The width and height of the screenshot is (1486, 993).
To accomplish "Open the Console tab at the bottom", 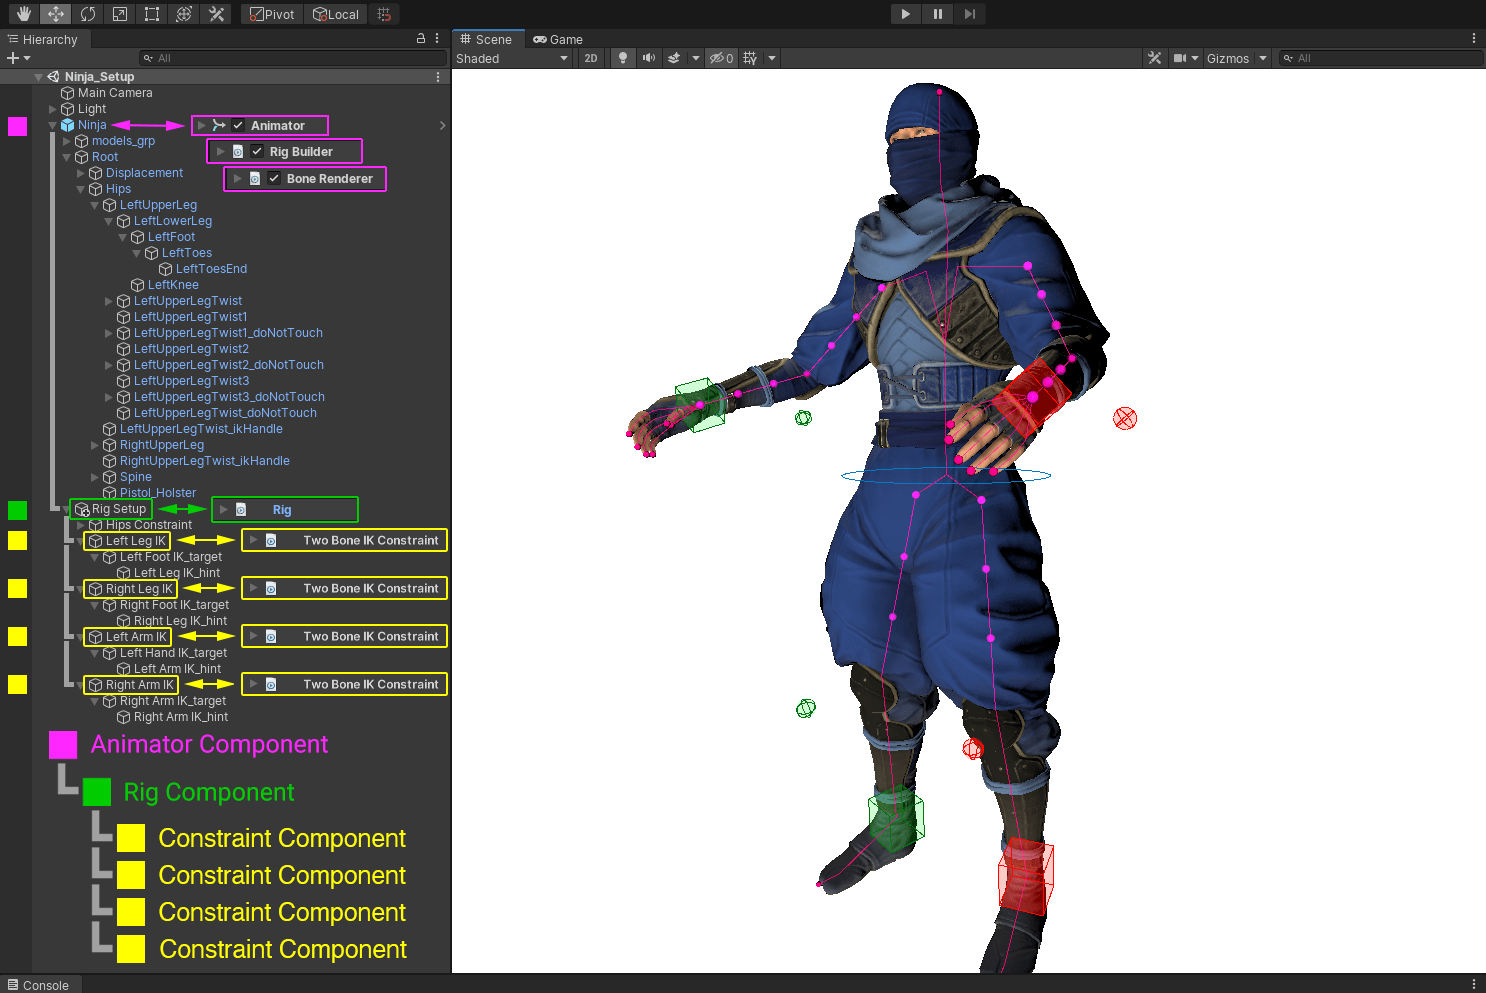I will point(40,985).
